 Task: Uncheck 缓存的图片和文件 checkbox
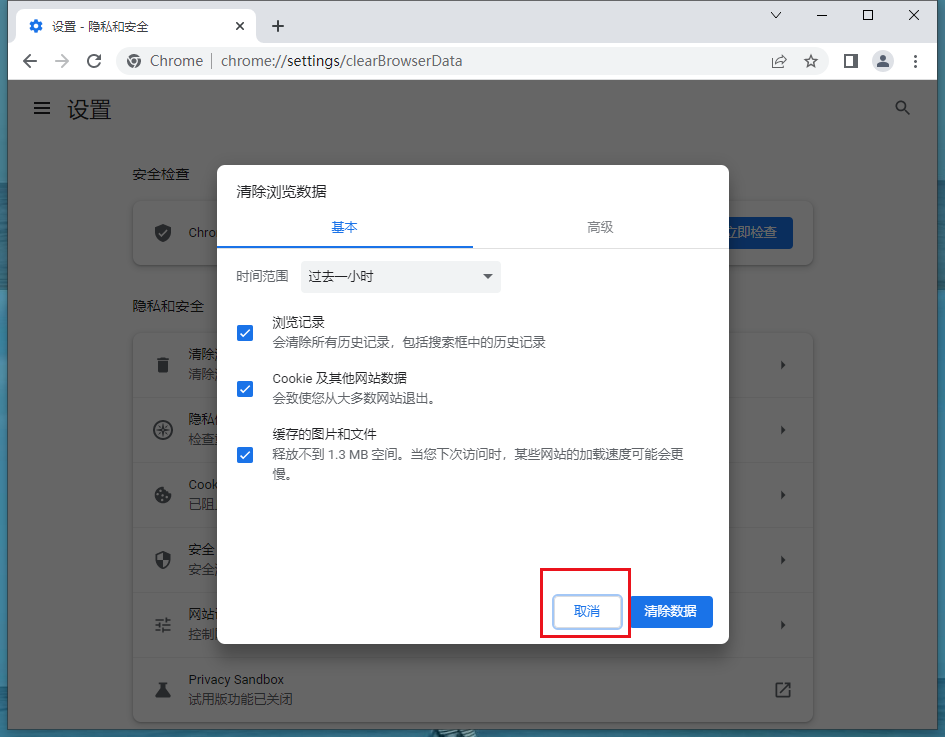[245, 454]
